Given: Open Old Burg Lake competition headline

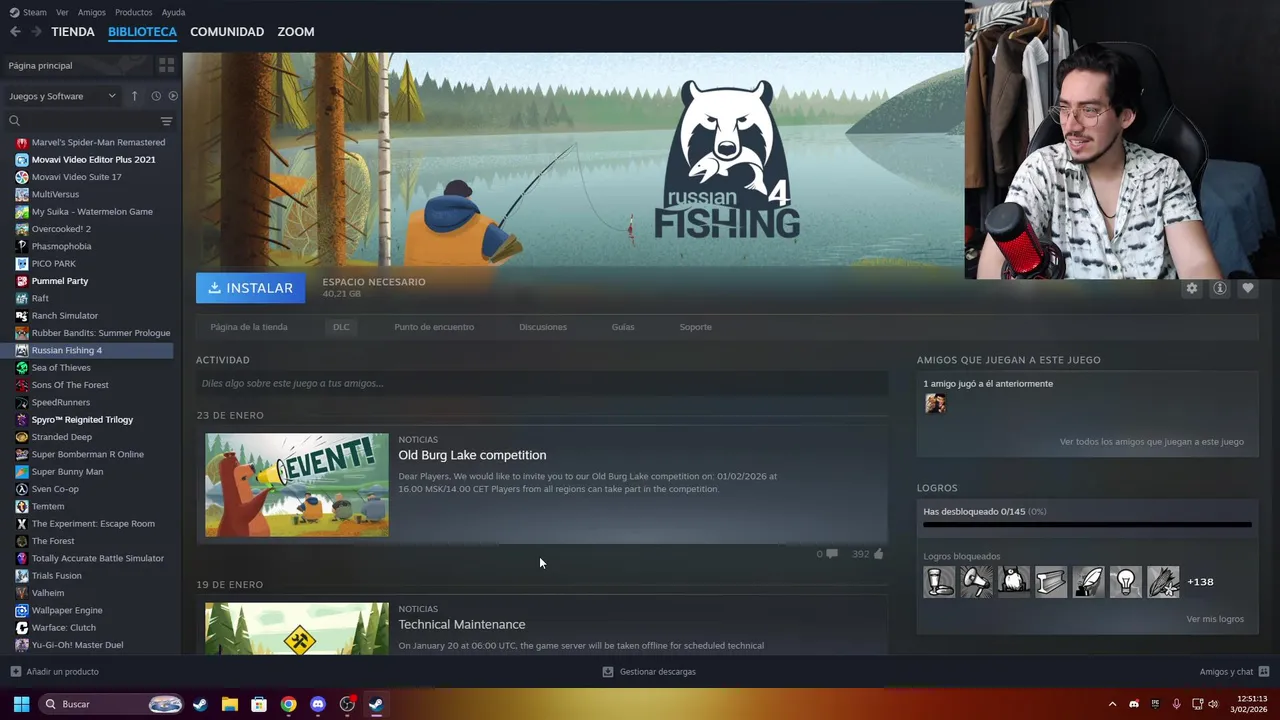Looking at the screenshot, I should pos(472,455).
